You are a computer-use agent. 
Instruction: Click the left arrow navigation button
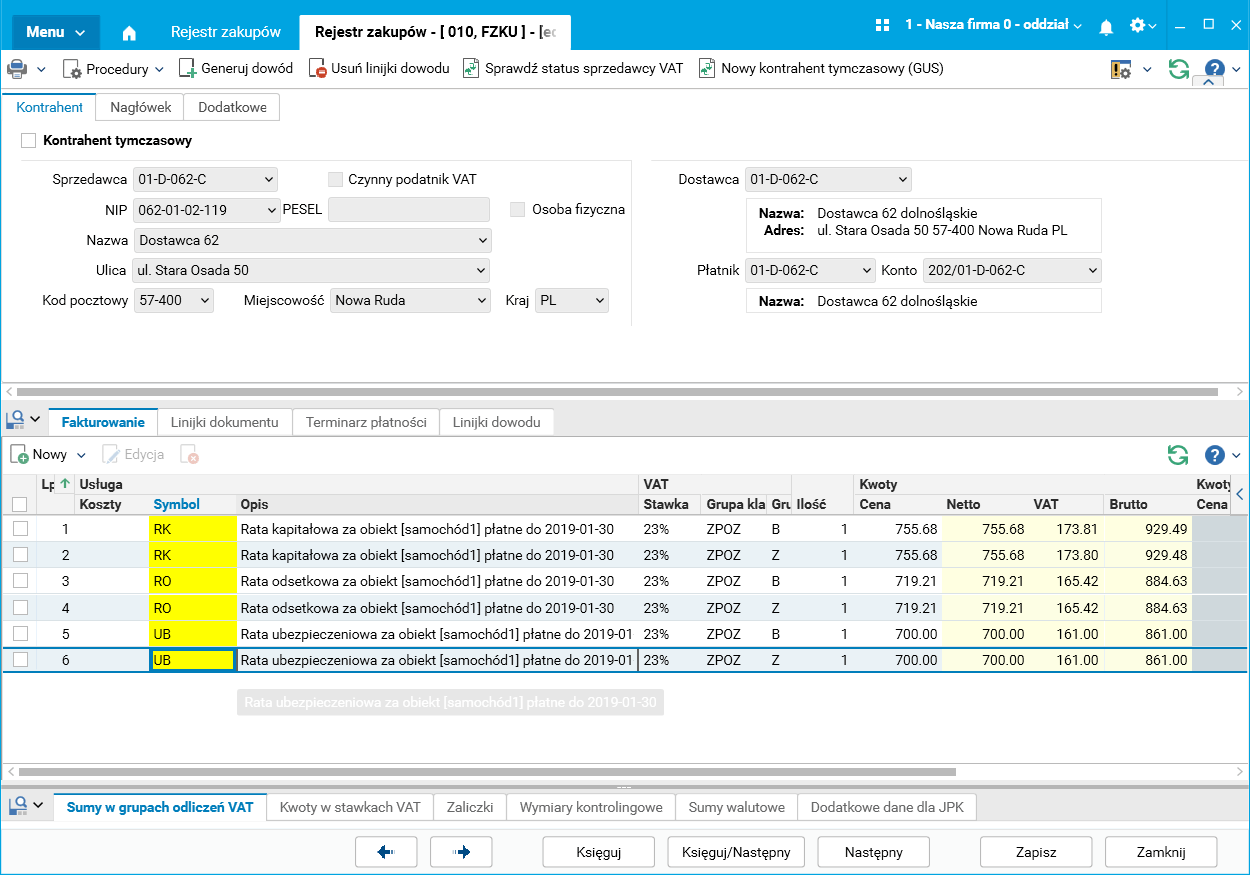[386, 852]
